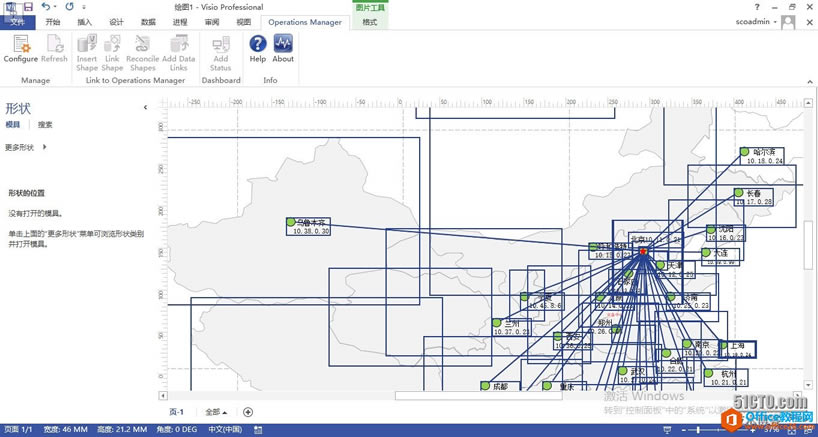Screen dimensions: 818x437
Task: Click 页面 1/1 in status bar
Action: point(17,430)
